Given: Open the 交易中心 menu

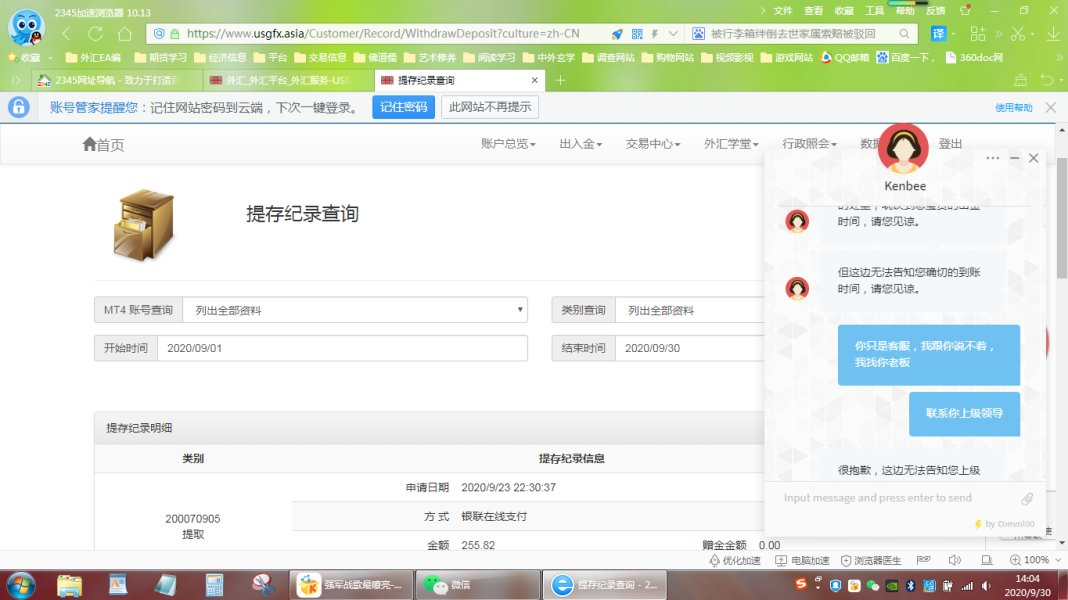Looking at the screenshot, I should pyautogui.click(x=652, y=144).
